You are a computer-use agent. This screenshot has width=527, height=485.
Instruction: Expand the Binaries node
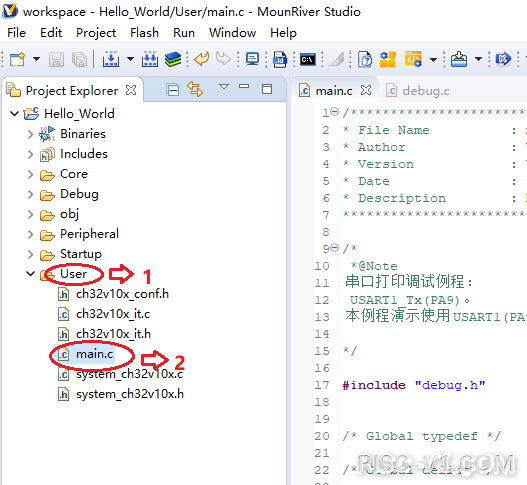tap(31, 134)
